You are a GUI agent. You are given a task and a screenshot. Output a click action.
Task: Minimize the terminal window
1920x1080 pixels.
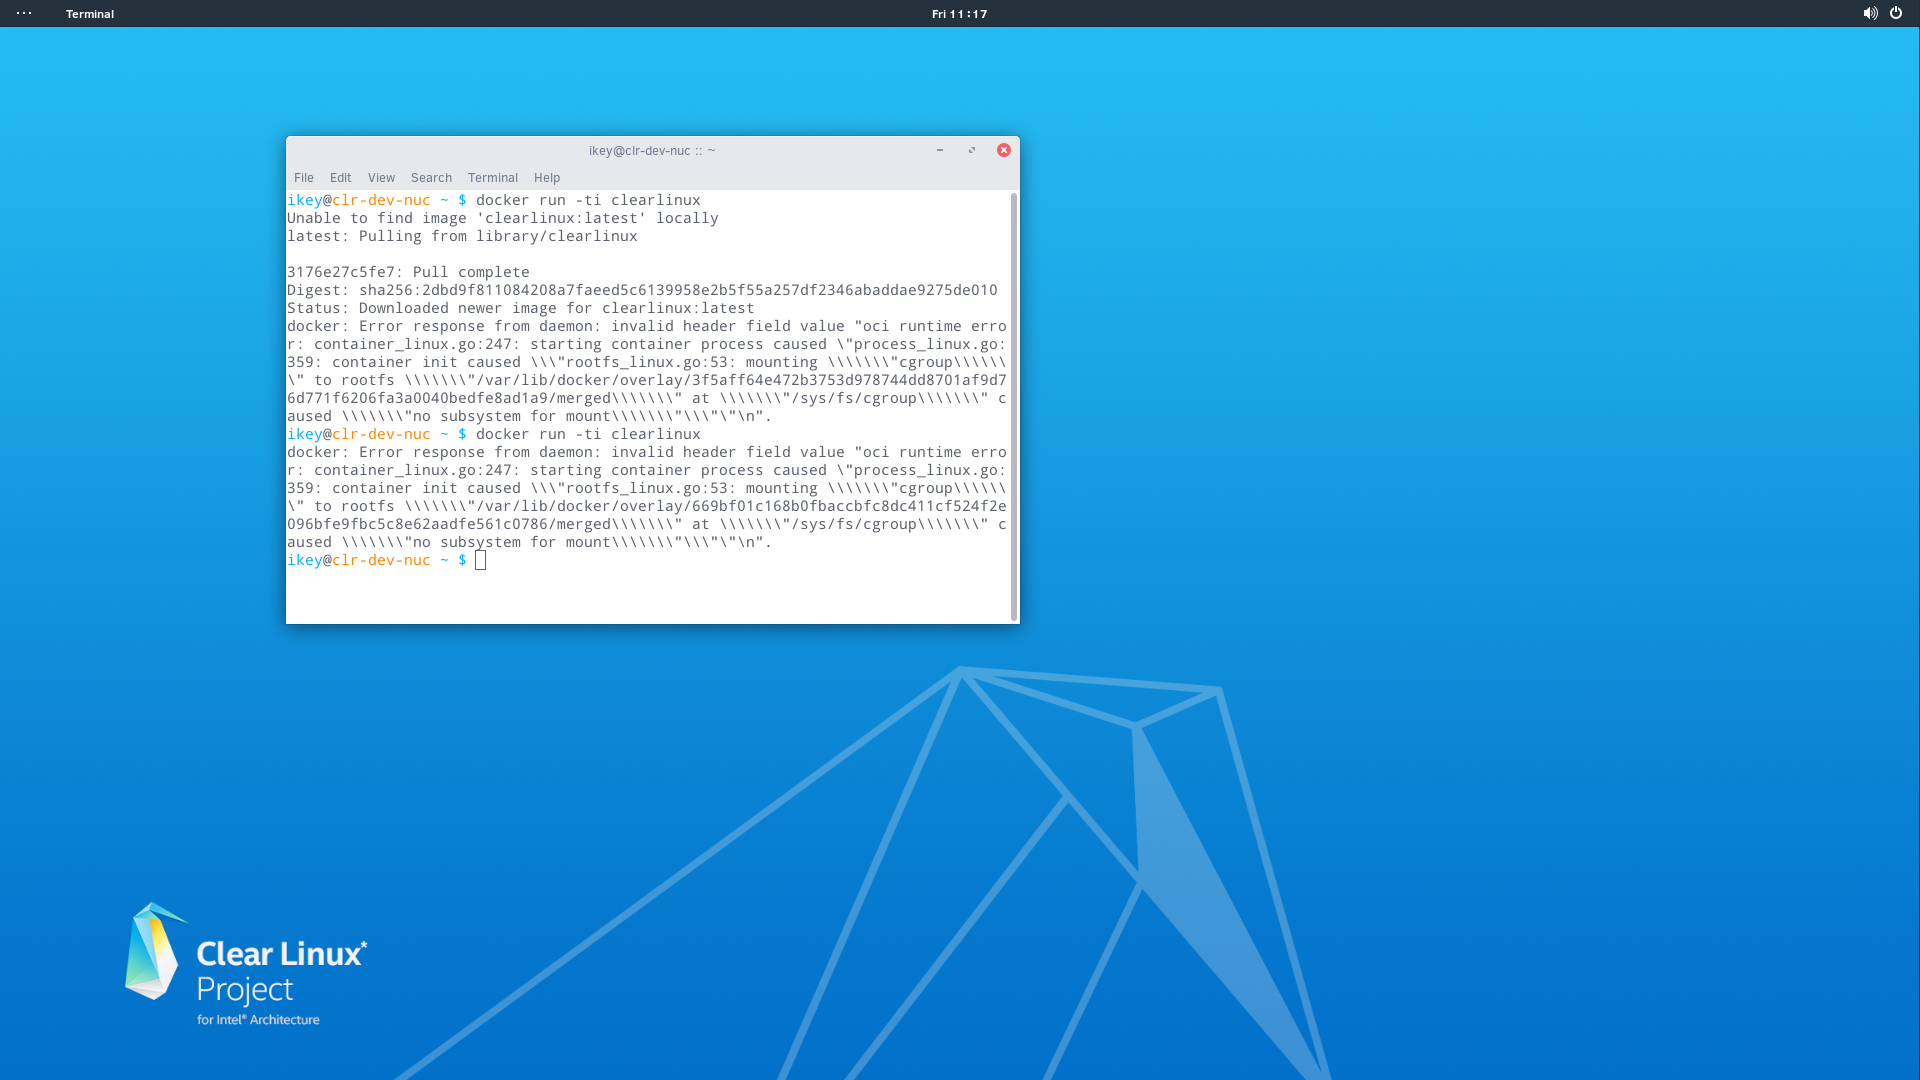pyautogui.click(x=940, y=150)
